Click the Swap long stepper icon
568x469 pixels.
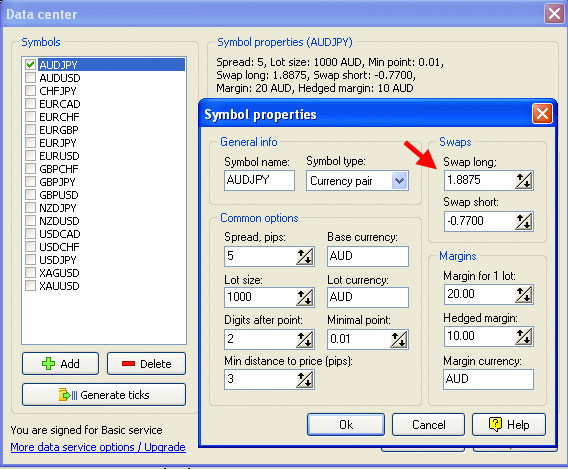524,180
